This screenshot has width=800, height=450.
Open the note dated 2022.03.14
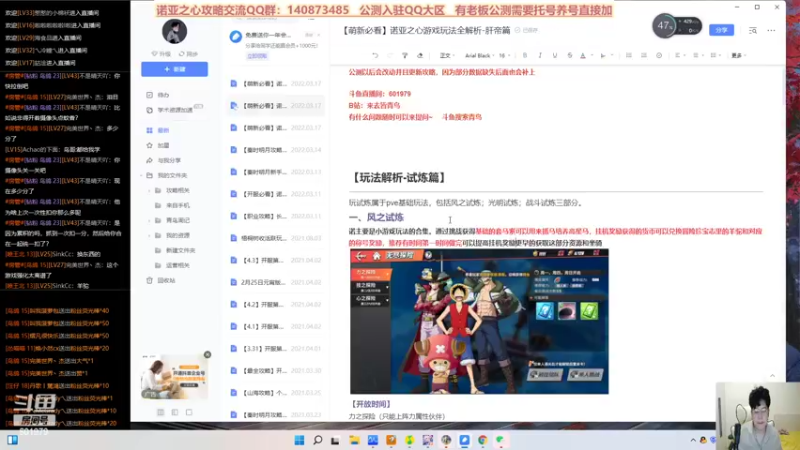click(x=276, y=150)
